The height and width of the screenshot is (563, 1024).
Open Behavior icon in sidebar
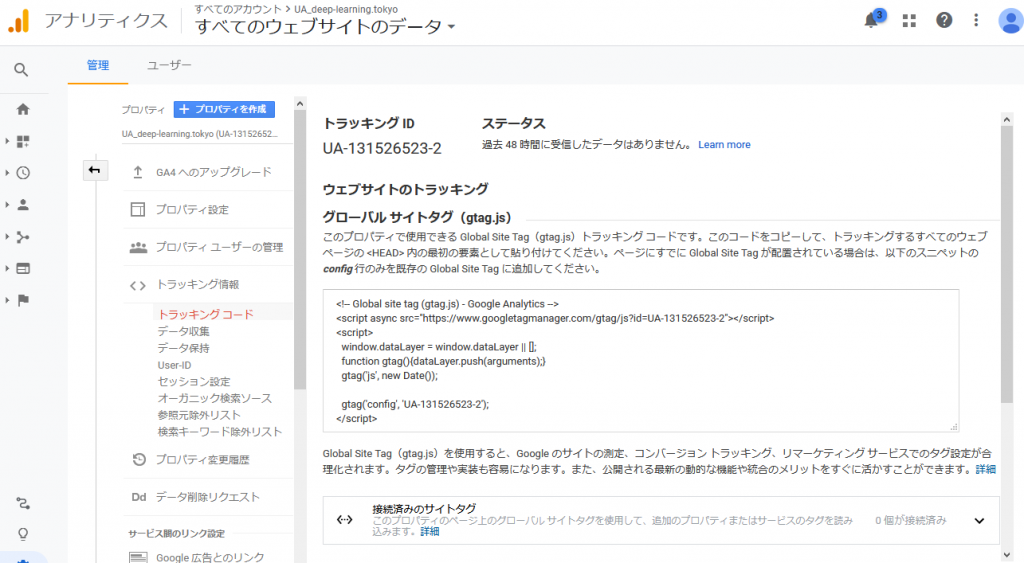[23, 268]
